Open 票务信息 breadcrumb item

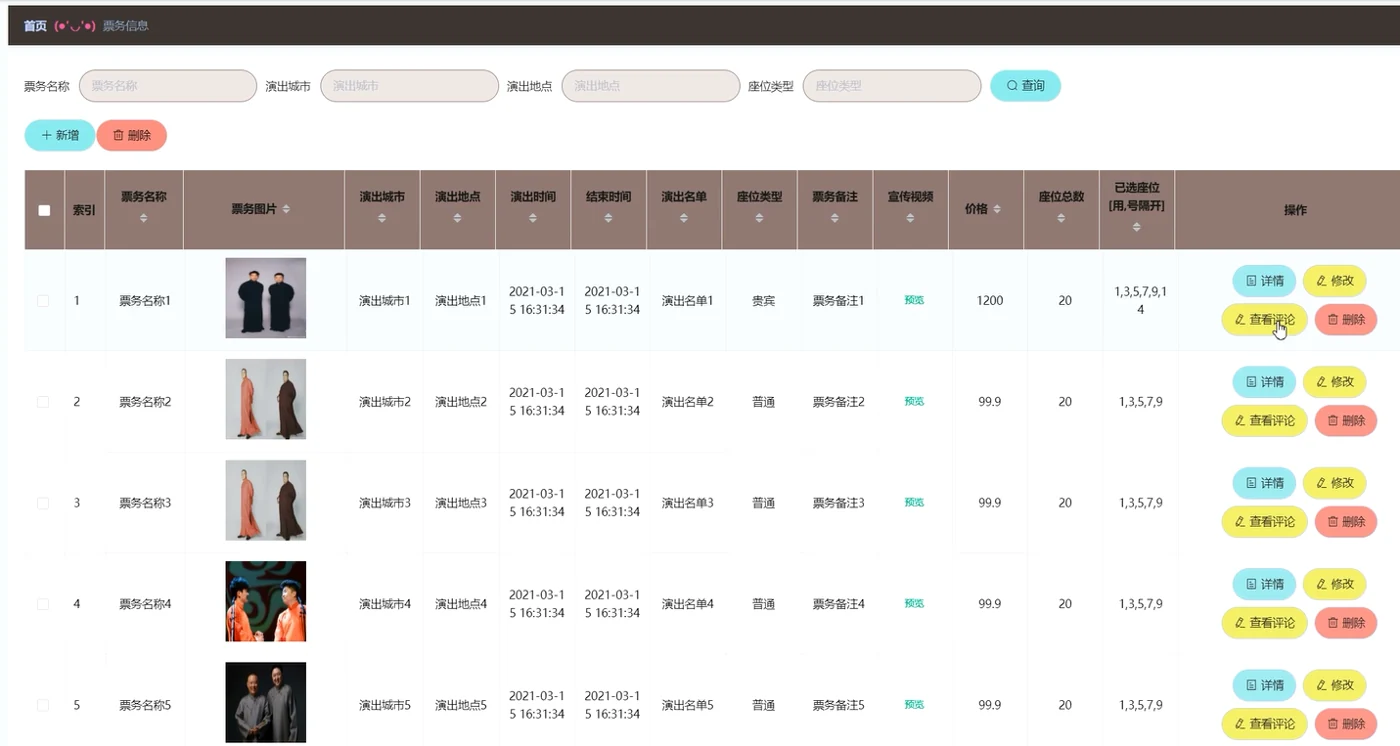[126, 26]
